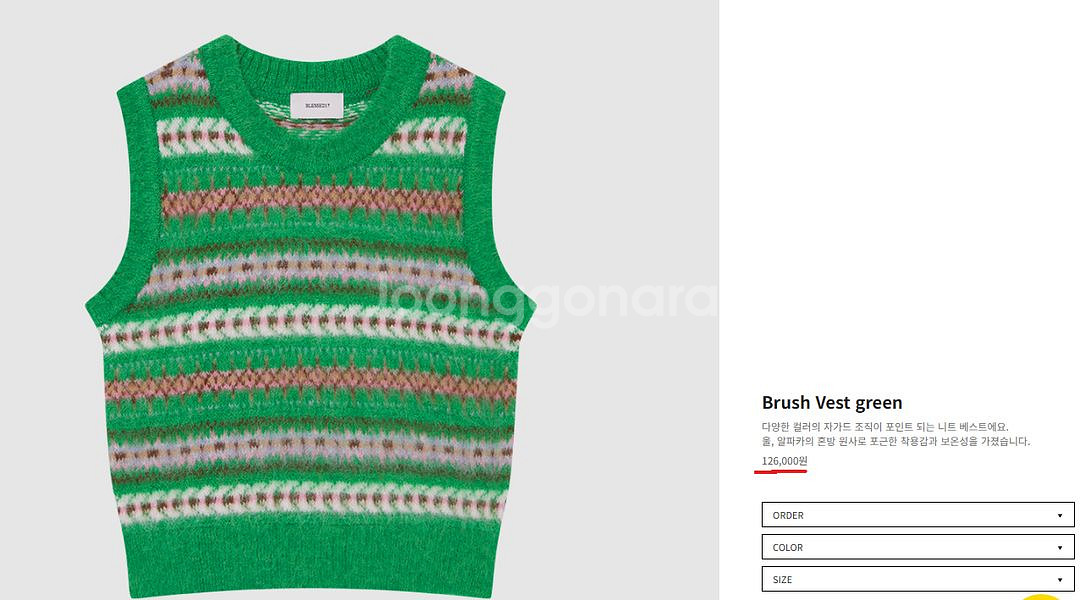1080x600 pixels.
Task: Click the ORDER dropdown arrow icon
Action: pyautogui.click(x=1059, y=515)
